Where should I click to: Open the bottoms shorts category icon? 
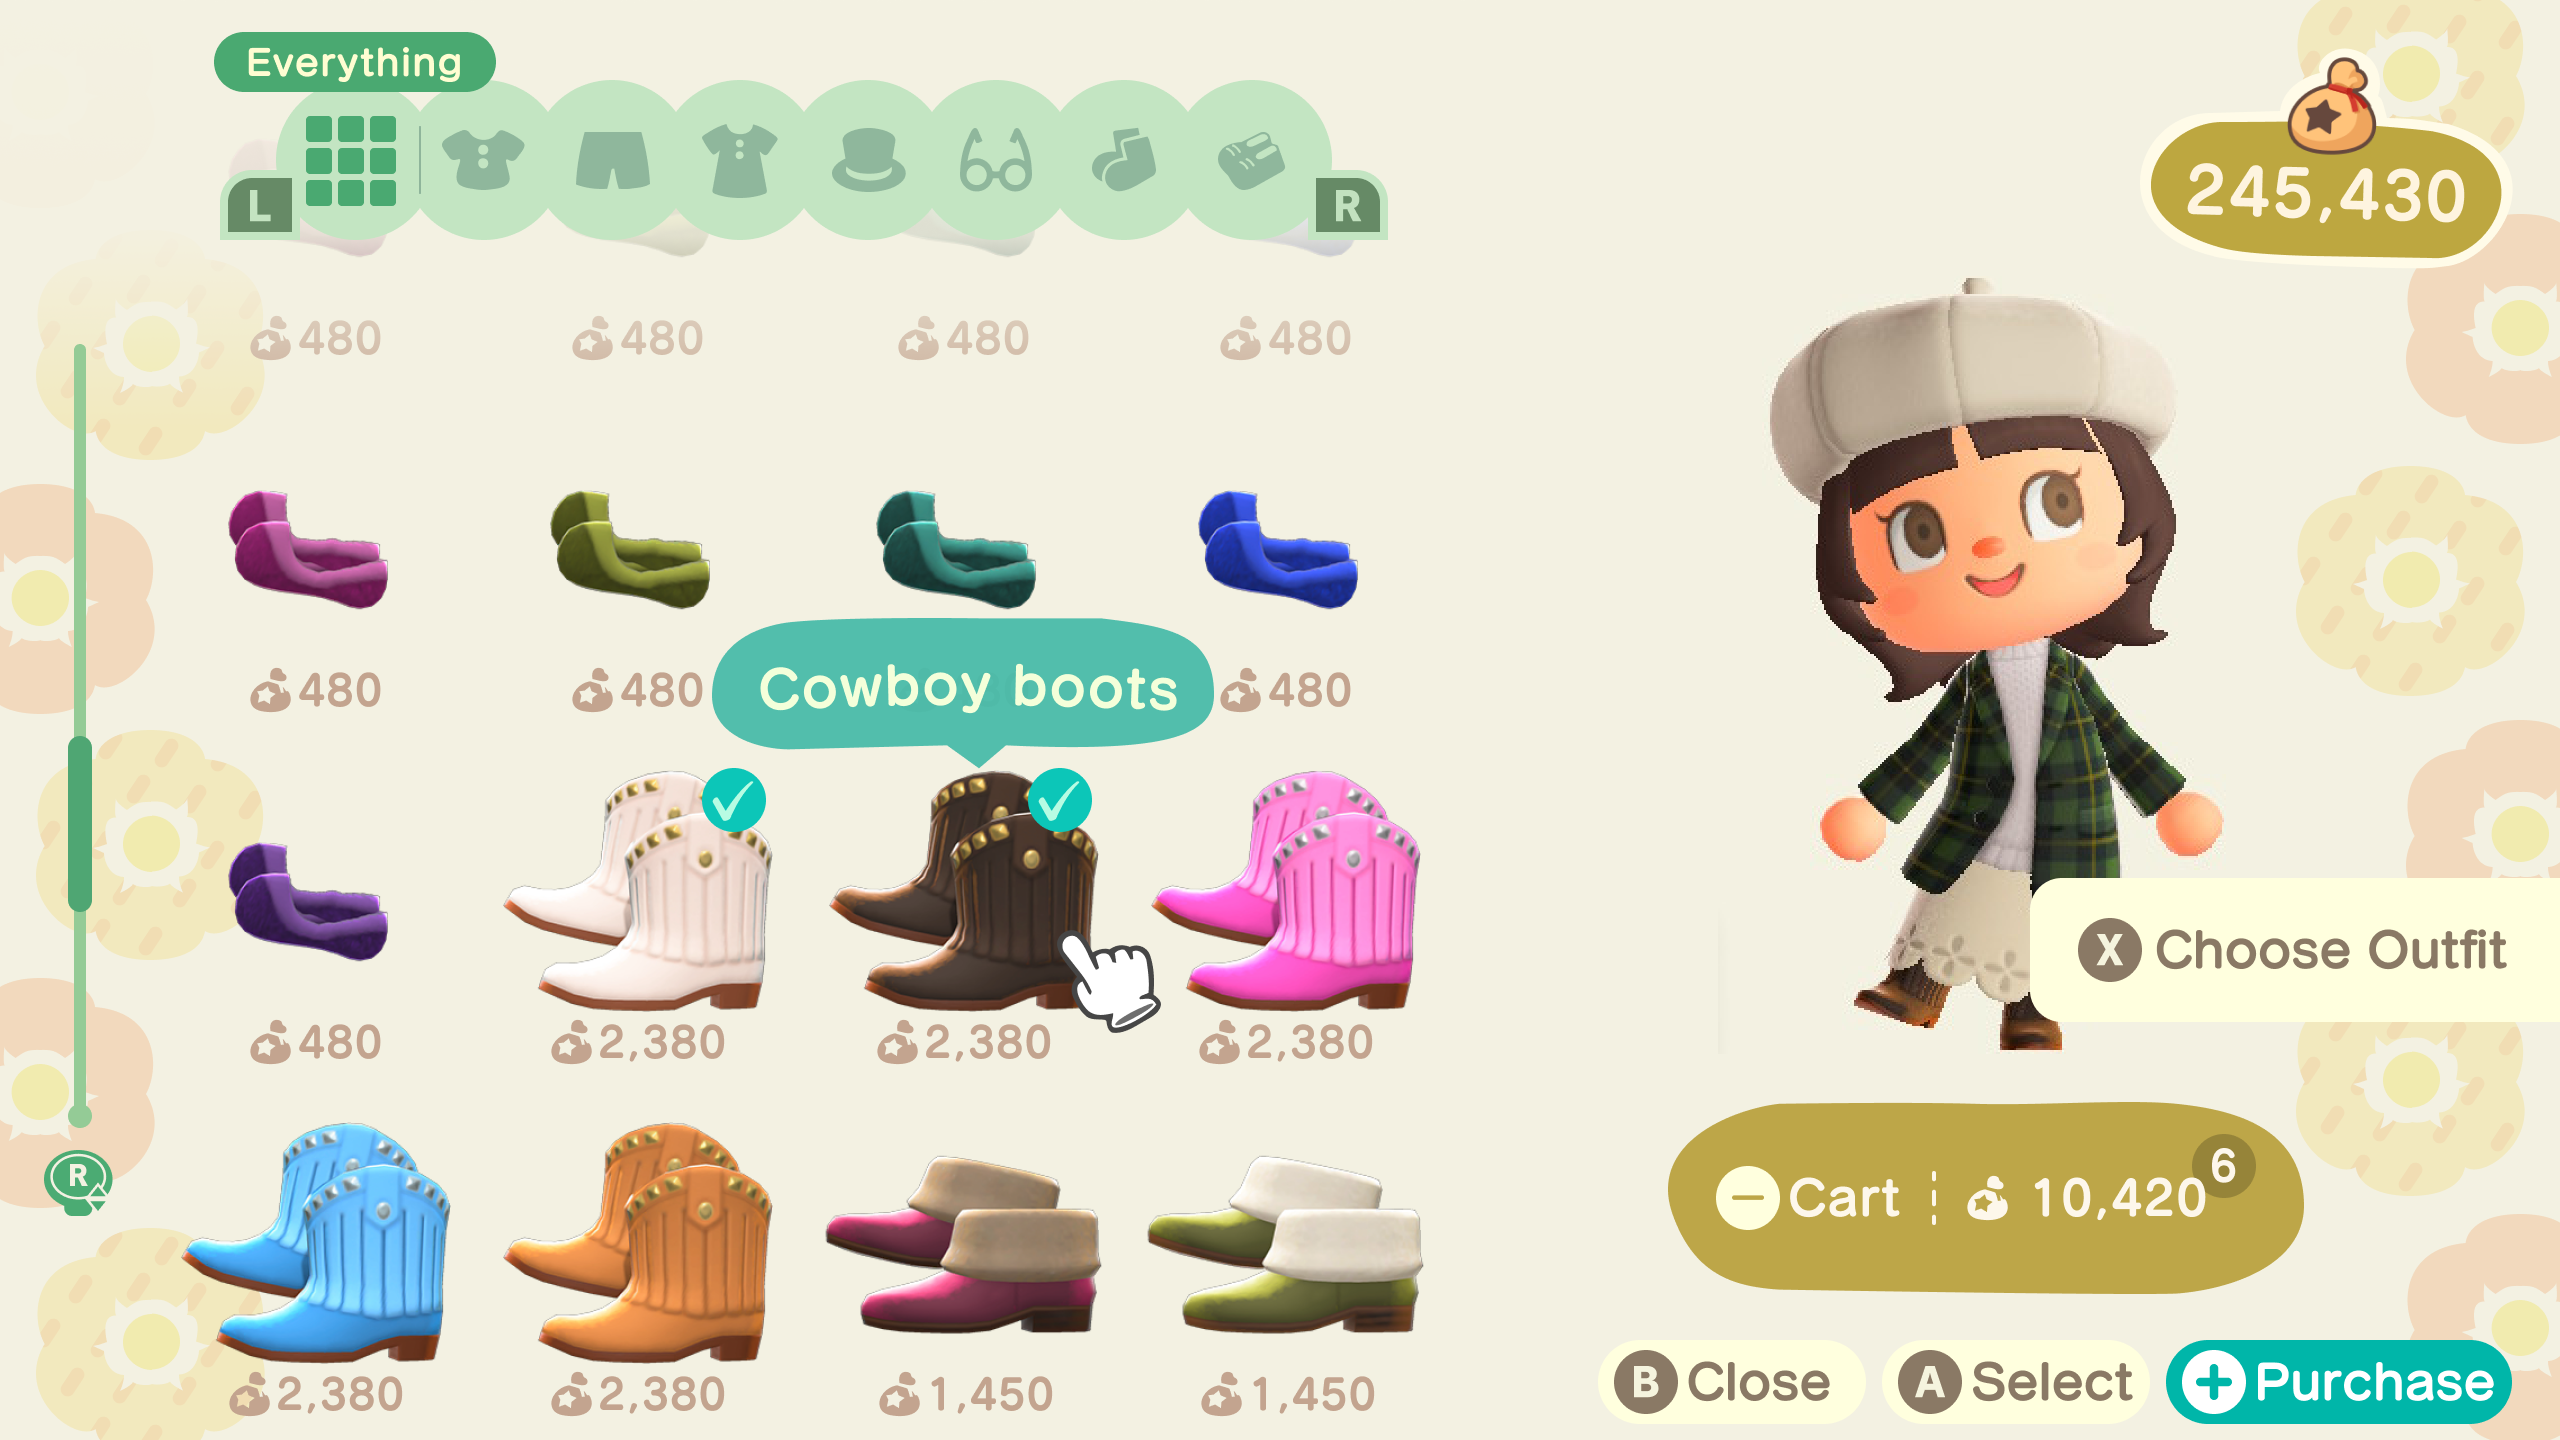(x=613, y=160)
